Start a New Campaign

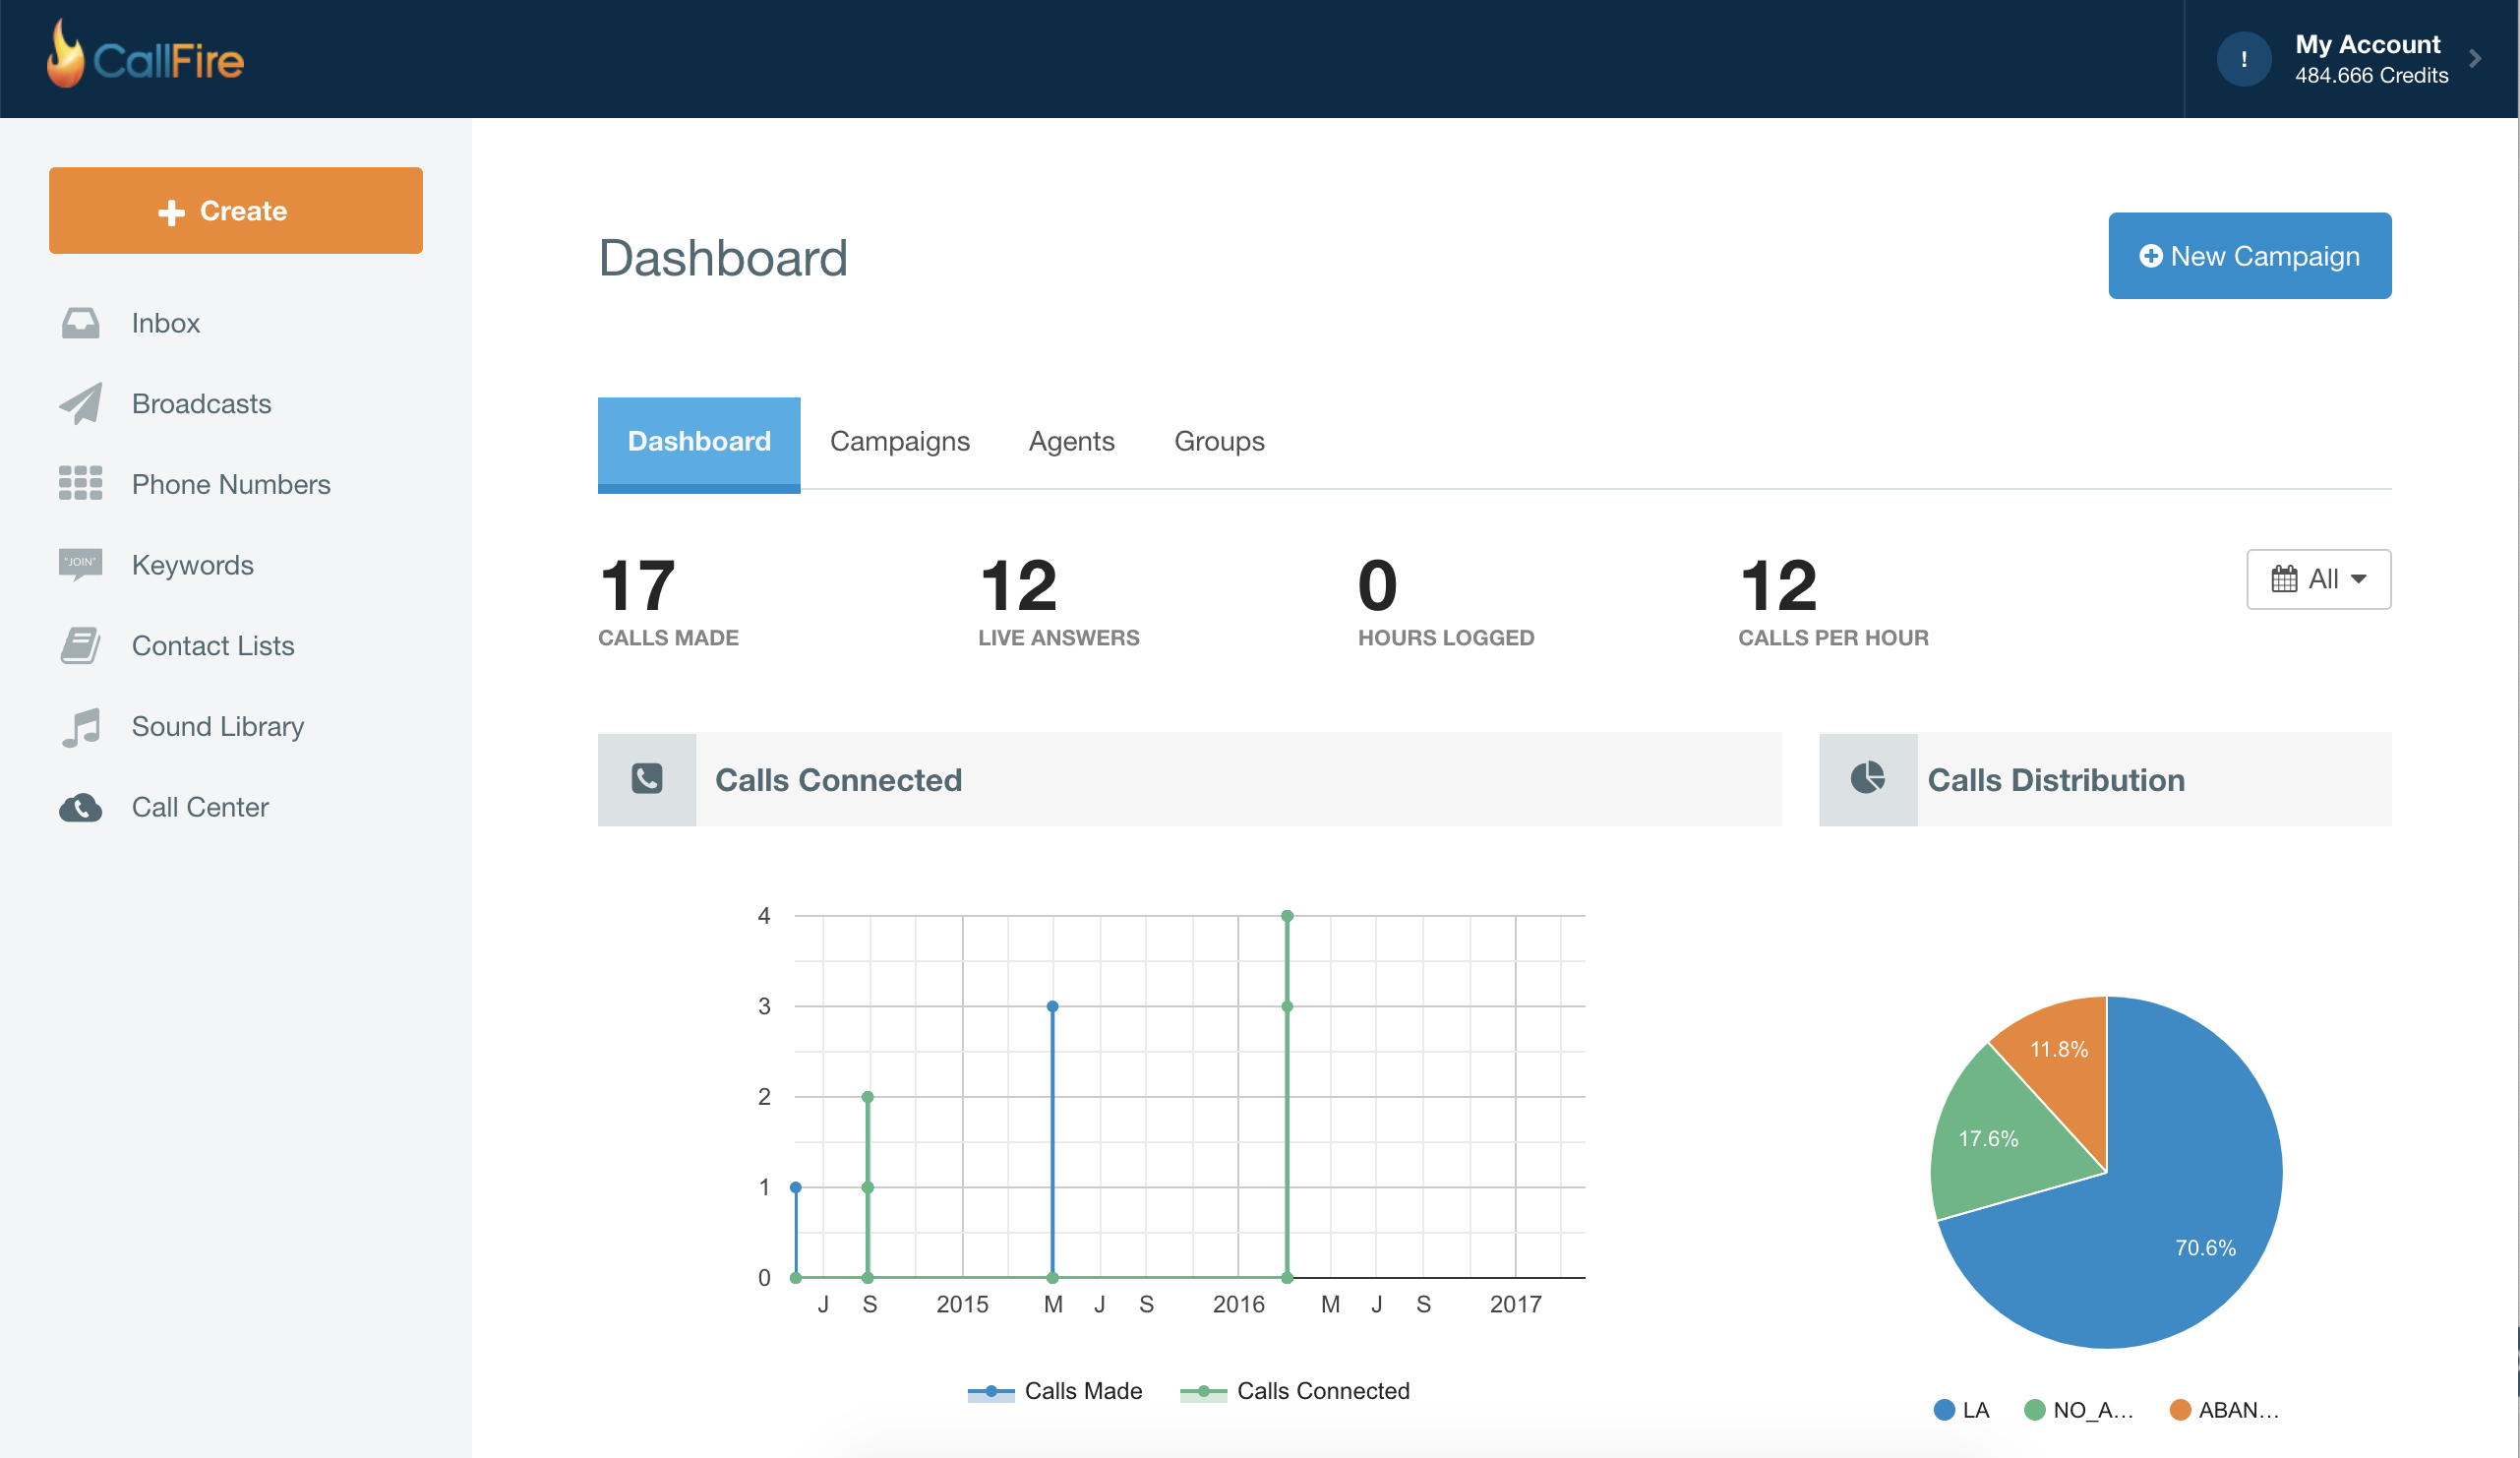(x=2249, y=255)
